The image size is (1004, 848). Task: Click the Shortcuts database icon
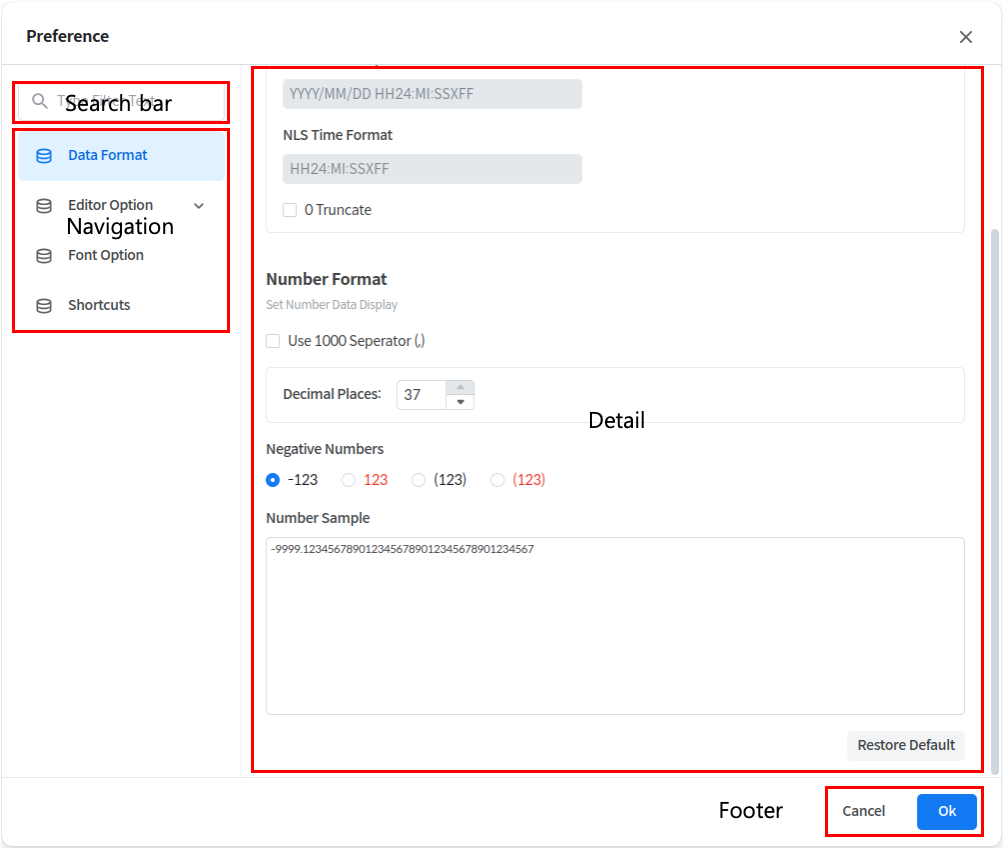(x=44, y=306)
